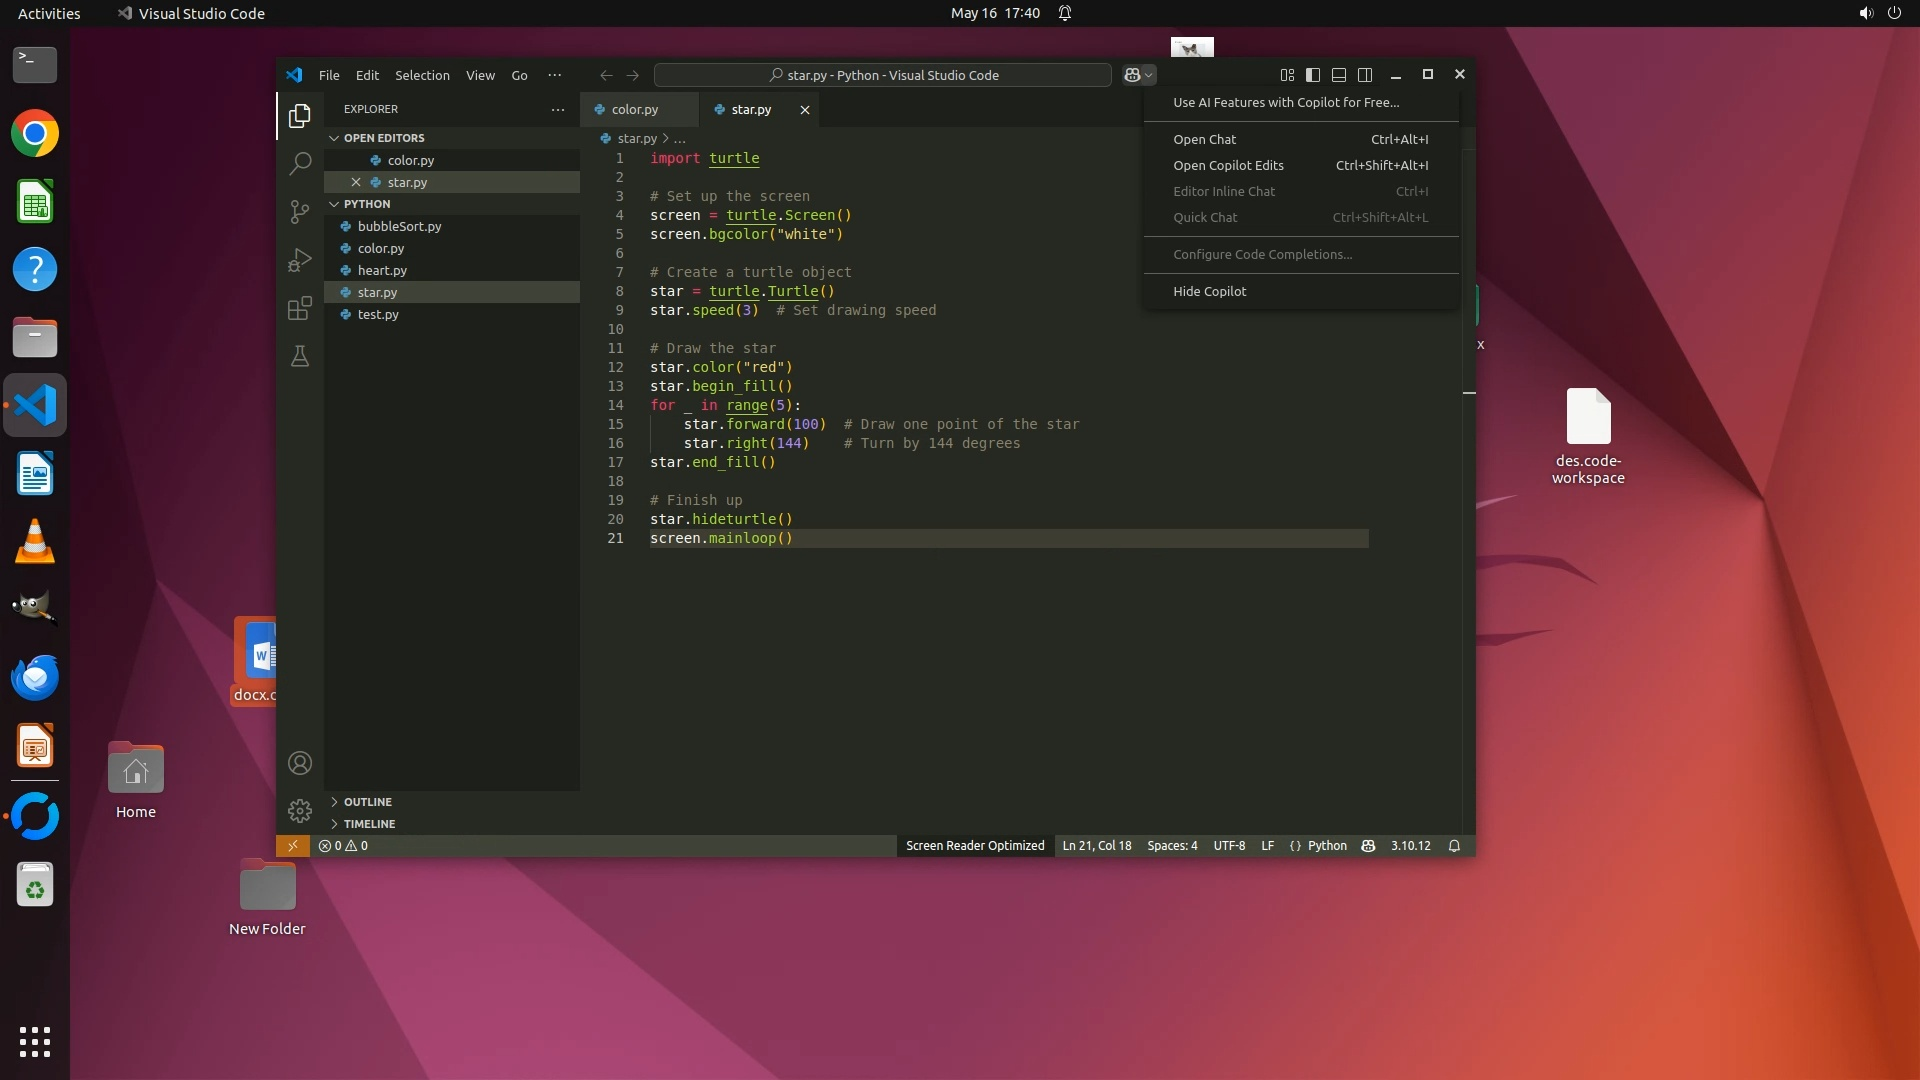1920x1080 pixels.
Task: Expand the Outline section
Action: (367, 802)
